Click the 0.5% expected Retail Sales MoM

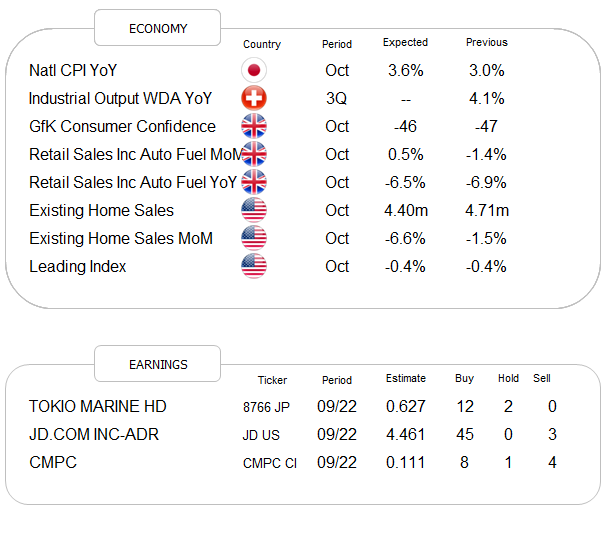point(406,155)
